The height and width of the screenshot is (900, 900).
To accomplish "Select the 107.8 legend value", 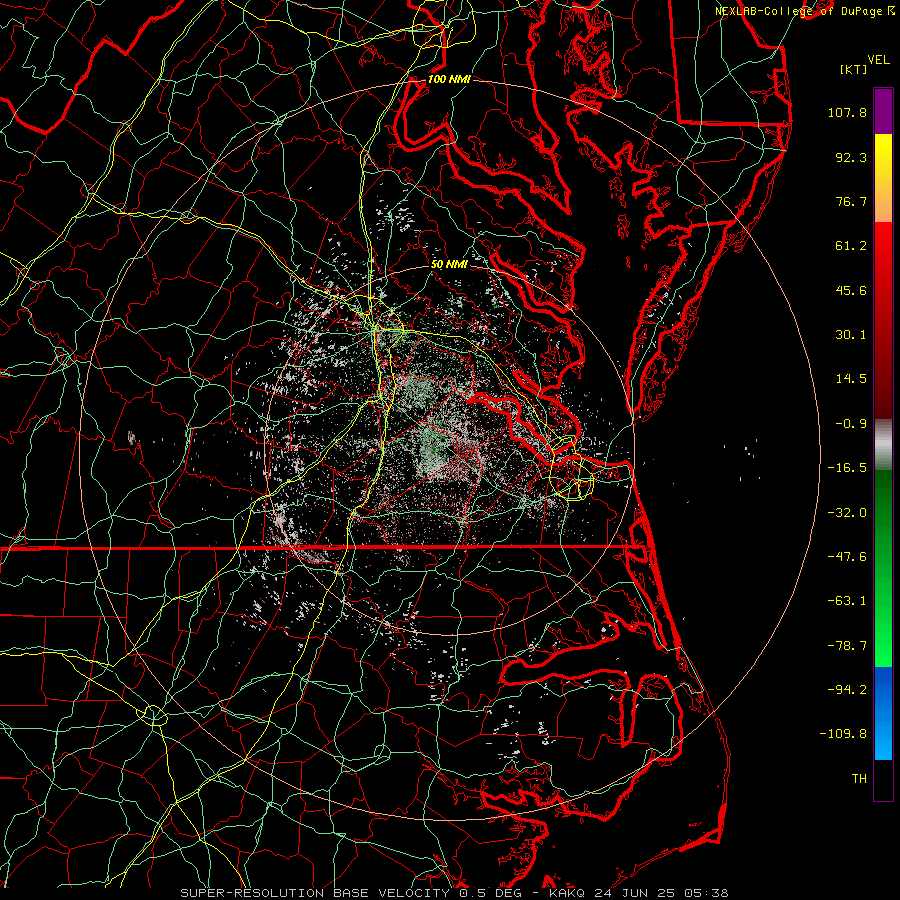I will (847, 112).
